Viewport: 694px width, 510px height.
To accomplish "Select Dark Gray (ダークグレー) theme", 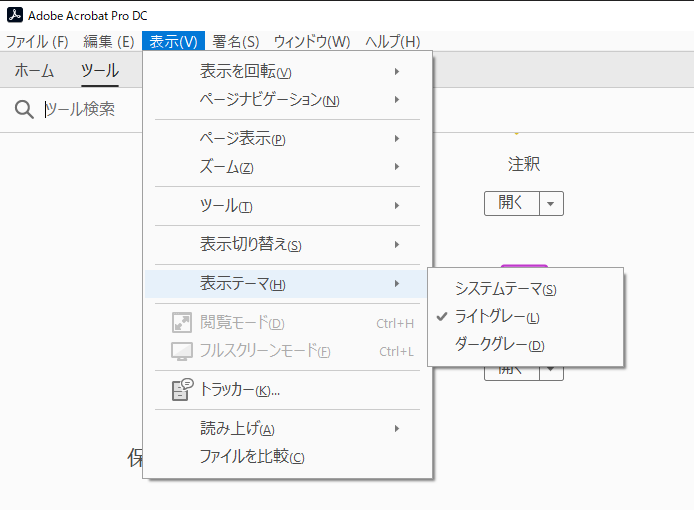I will (525, 344).
